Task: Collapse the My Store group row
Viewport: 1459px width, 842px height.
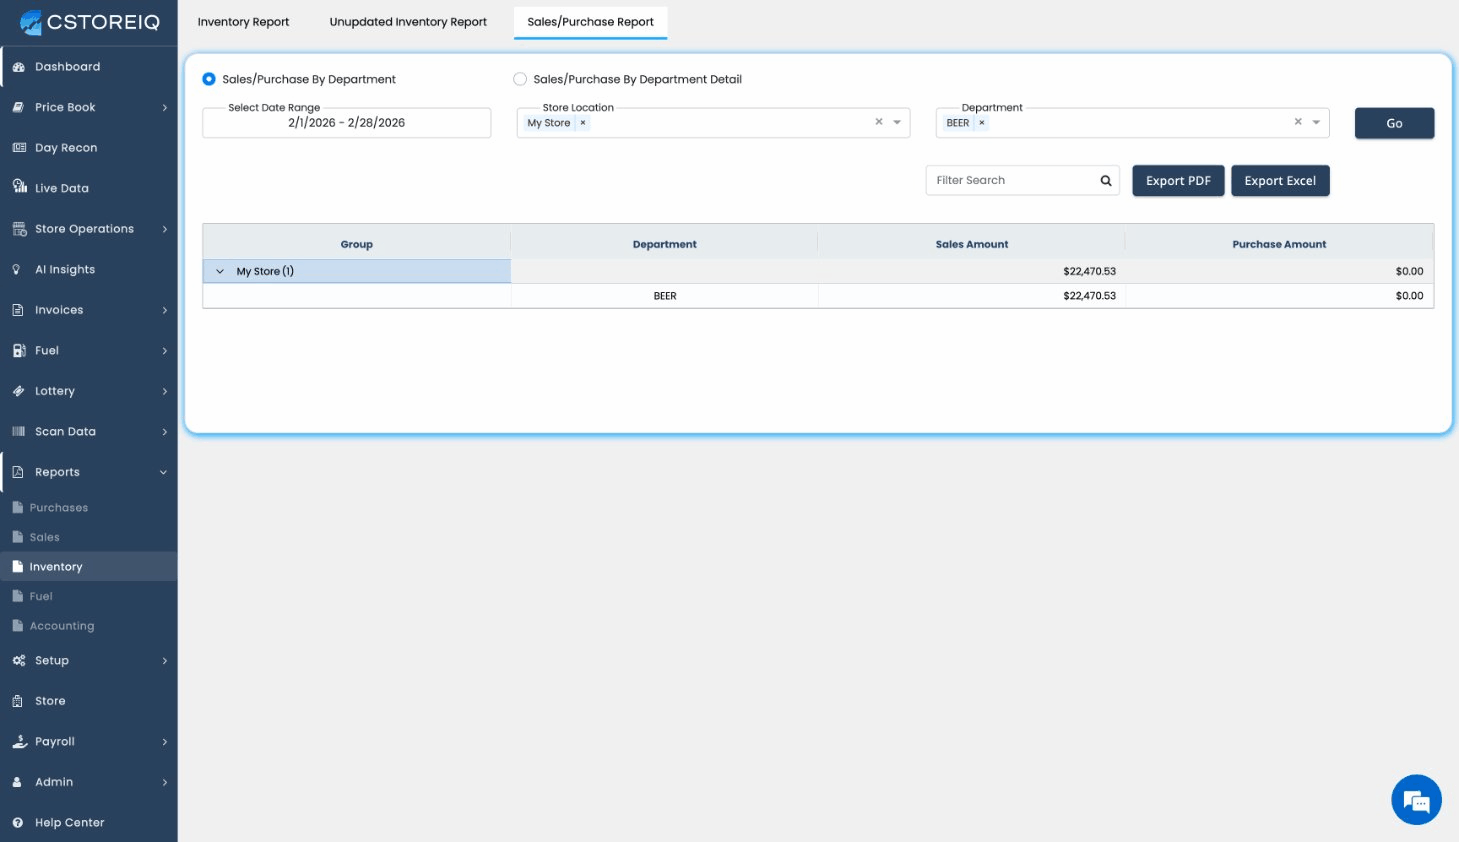Action: click(220, 272)
